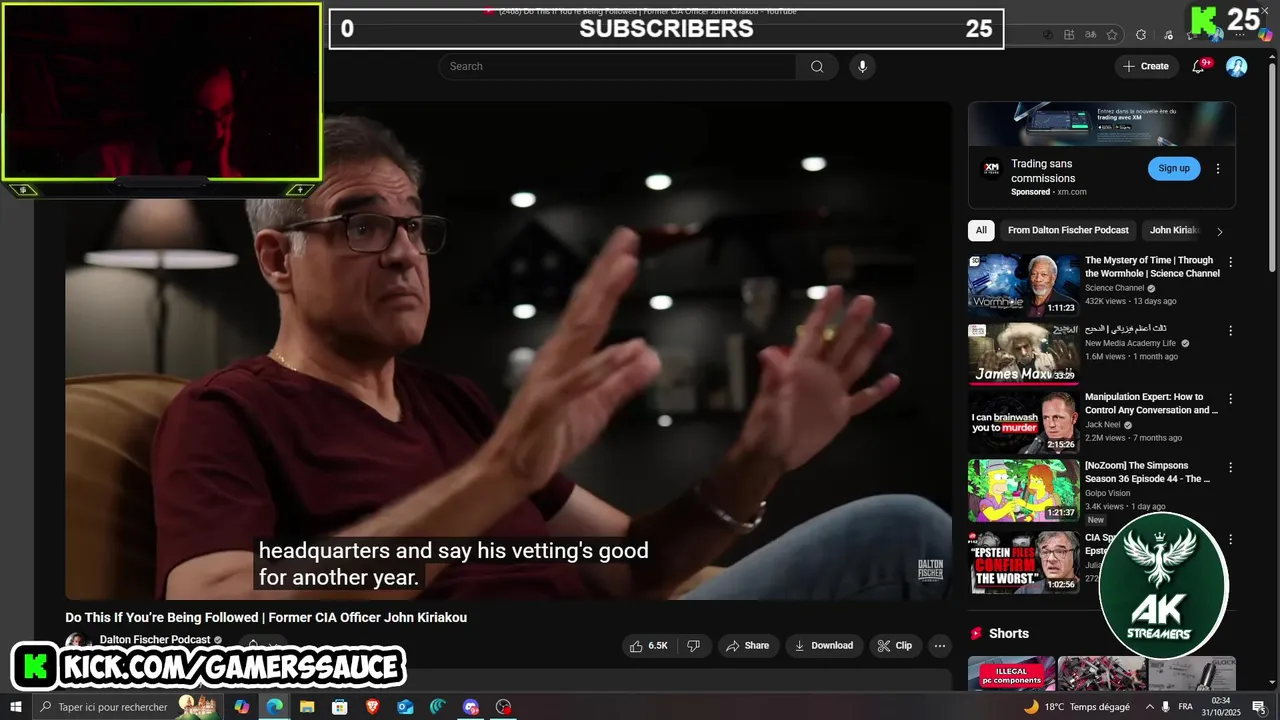The width and height of the screenshot is (1280, 720).
Task: Open Windows notification center
Action: pos(1258,707)
